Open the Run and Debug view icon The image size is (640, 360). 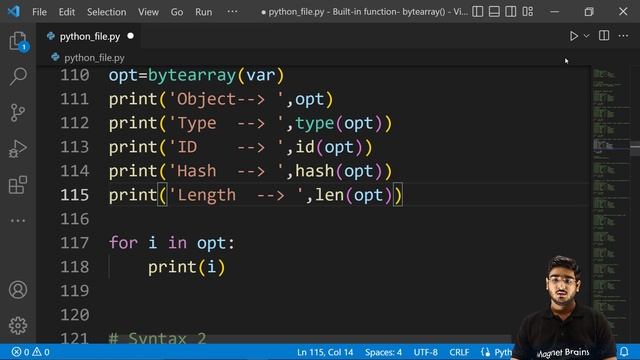click(x=18, y=149)
